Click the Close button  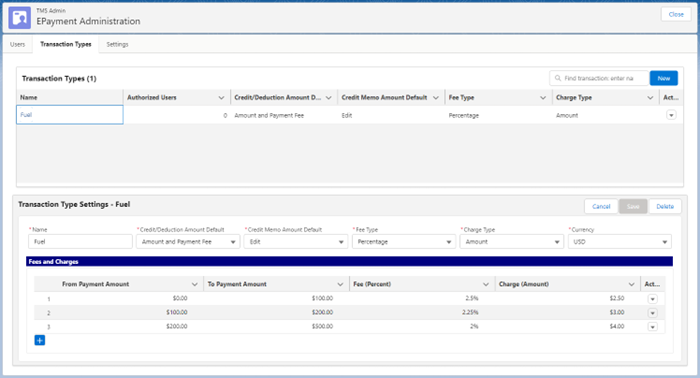coord(676,14)
